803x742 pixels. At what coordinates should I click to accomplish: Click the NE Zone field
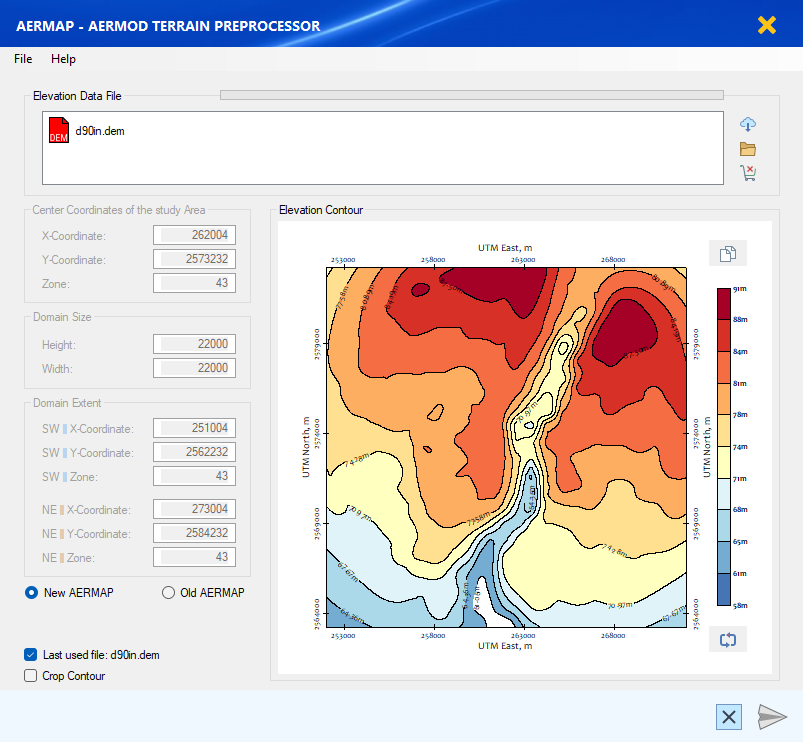194,557
